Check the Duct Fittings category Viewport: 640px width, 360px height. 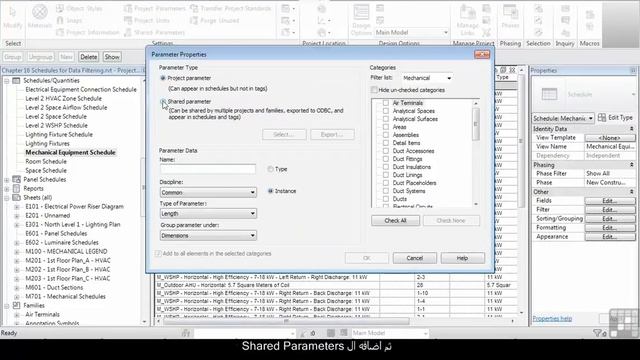point(386,159)
